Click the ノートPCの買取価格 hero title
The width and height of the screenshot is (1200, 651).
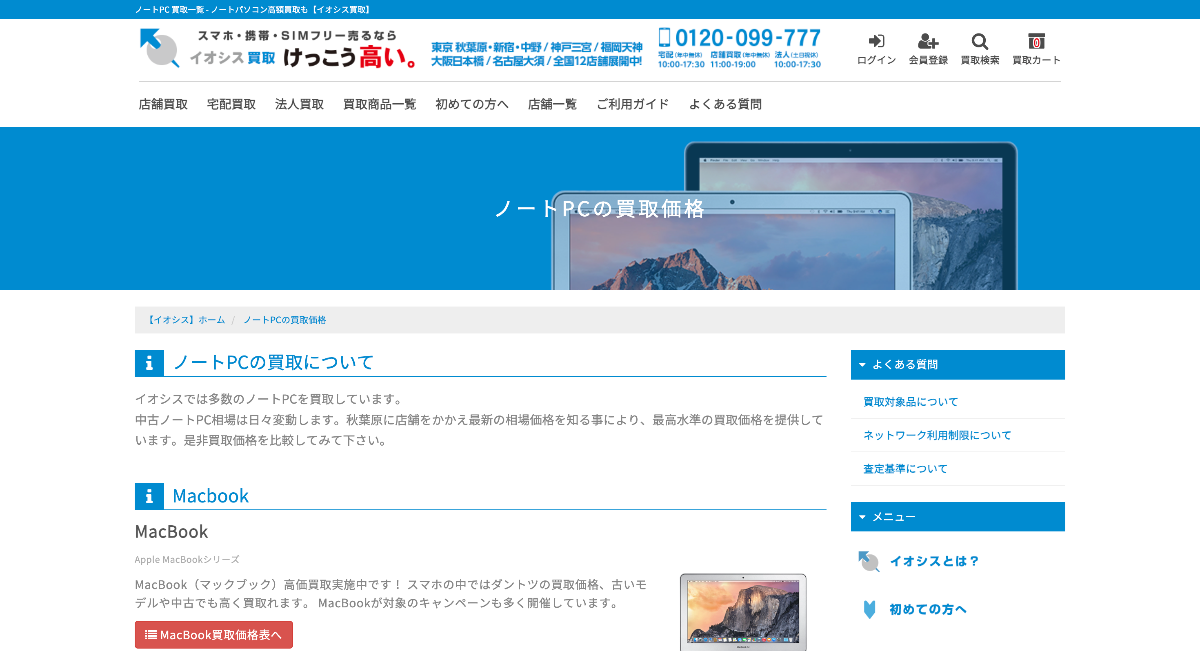pyautogui.click(x=600, y=209)
